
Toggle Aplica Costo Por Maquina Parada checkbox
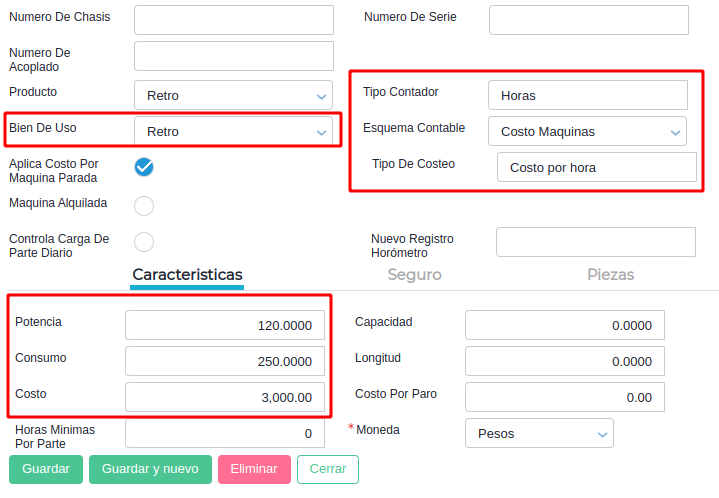tap(144, 167)
